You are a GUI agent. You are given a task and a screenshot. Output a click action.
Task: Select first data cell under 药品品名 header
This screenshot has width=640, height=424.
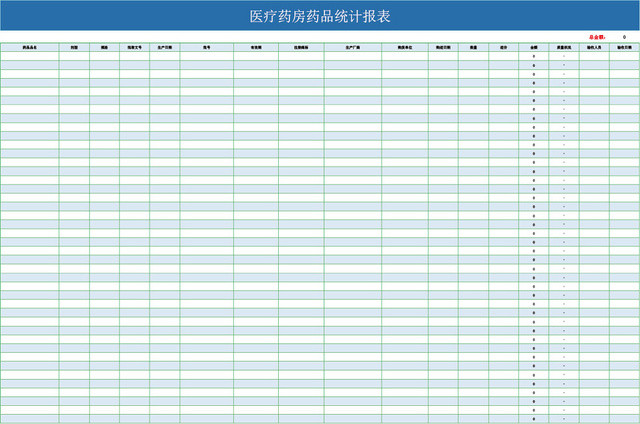click(30, 56)
